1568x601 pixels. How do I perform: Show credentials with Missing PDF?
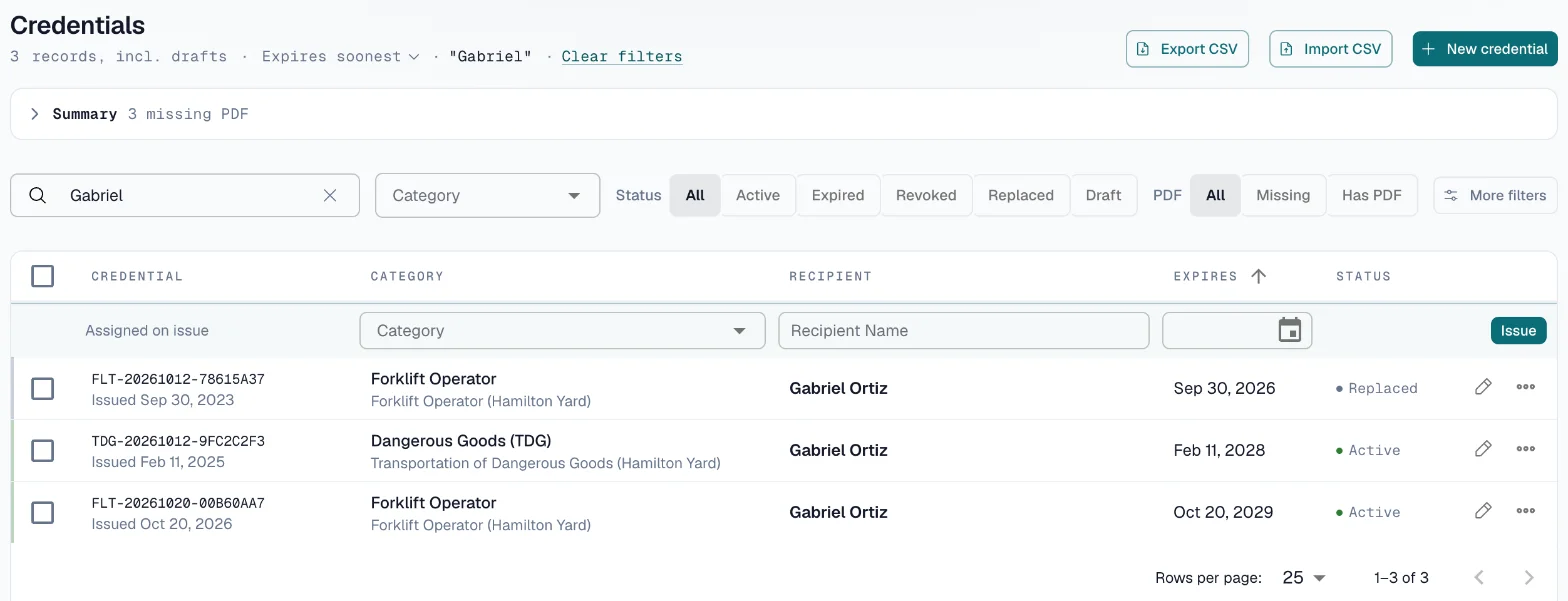(x=1283, y=195)
